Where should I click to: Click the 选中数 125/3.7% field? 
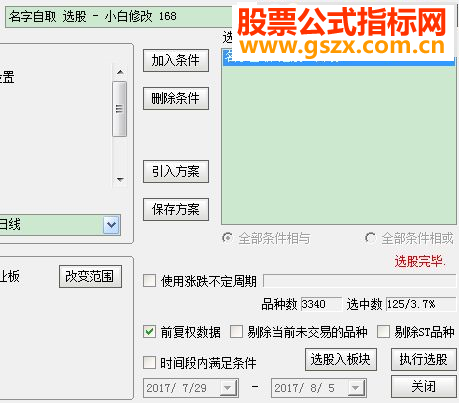[421, 304]
